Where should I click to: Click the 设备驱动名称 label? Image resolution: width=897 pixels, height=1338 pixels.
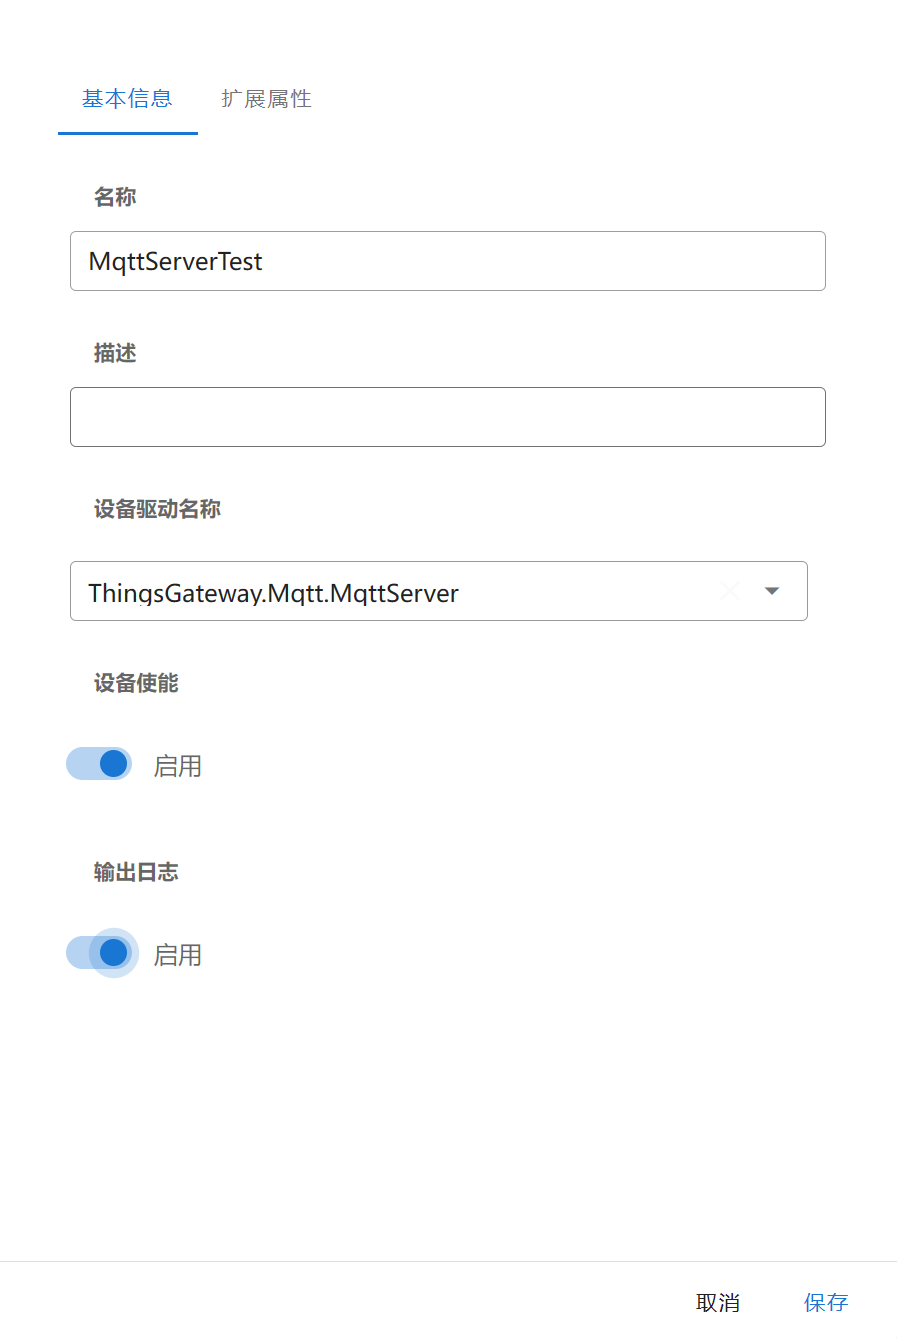(x=157, y=509)
